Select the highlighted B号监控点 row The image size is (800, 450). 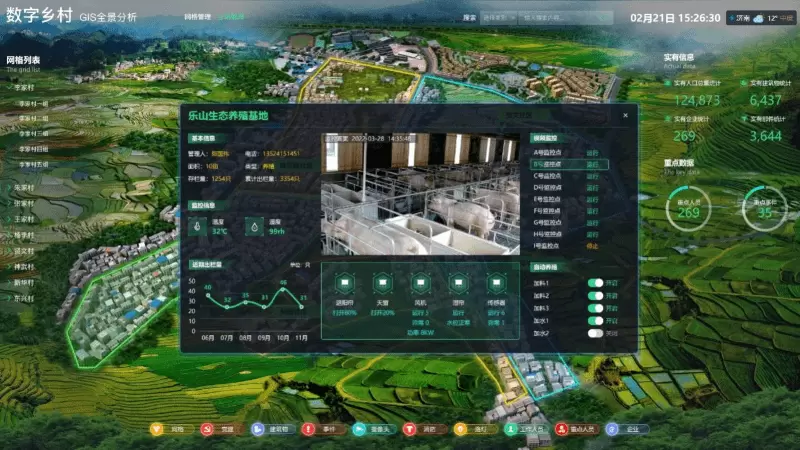coord(569,164)
